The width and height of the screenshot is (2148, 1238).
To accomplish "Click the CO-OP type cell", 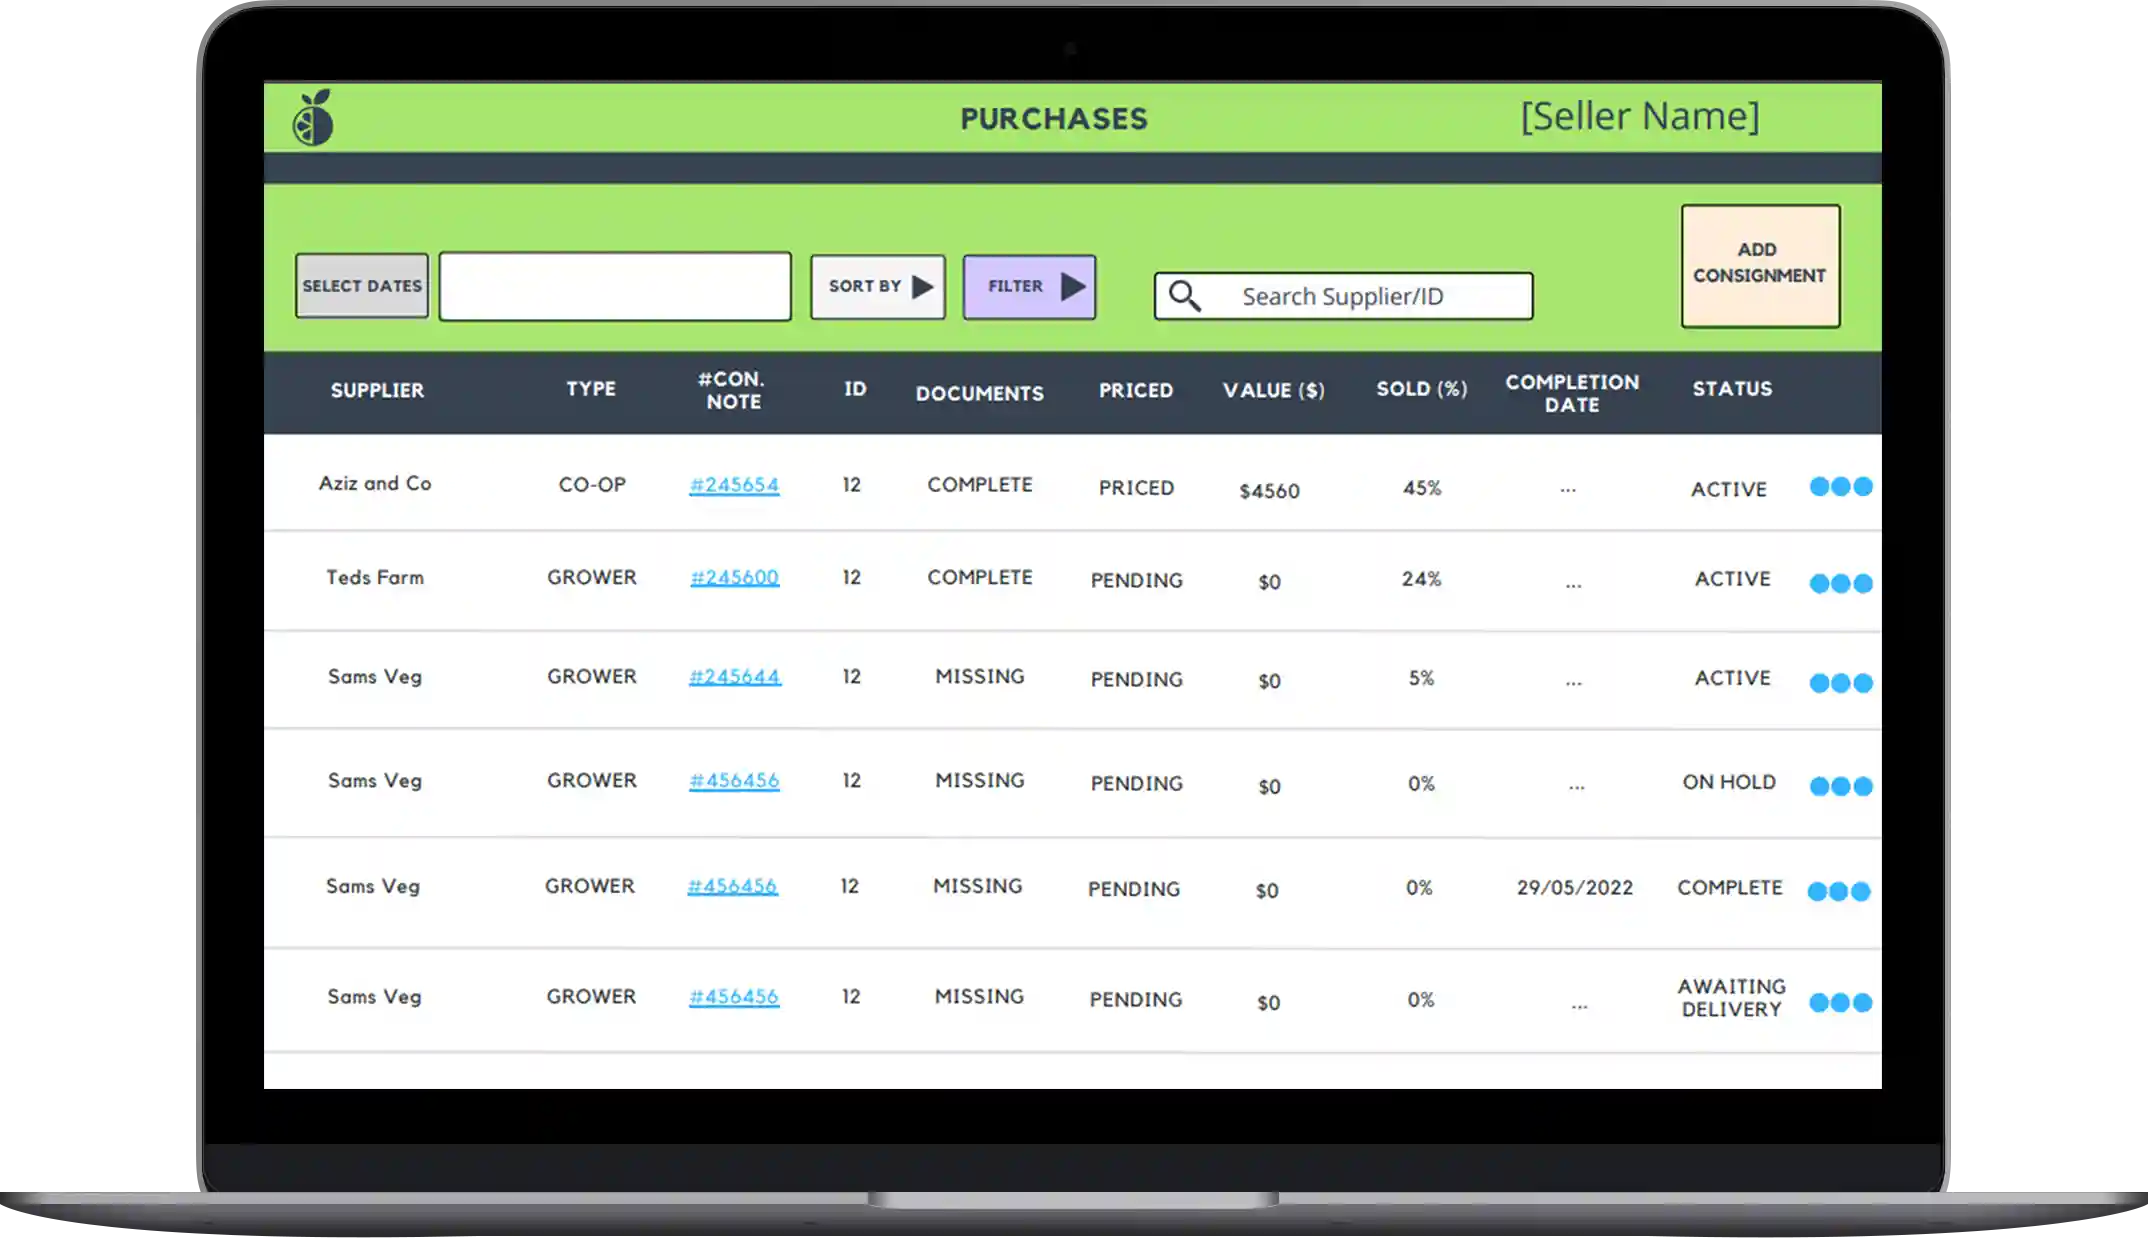I will [592, 485].
